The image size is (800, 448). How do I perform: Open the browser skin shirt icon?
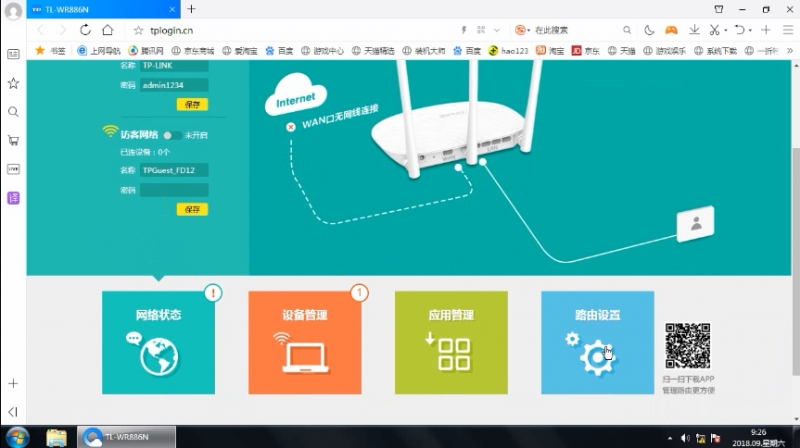pos(719,9)
